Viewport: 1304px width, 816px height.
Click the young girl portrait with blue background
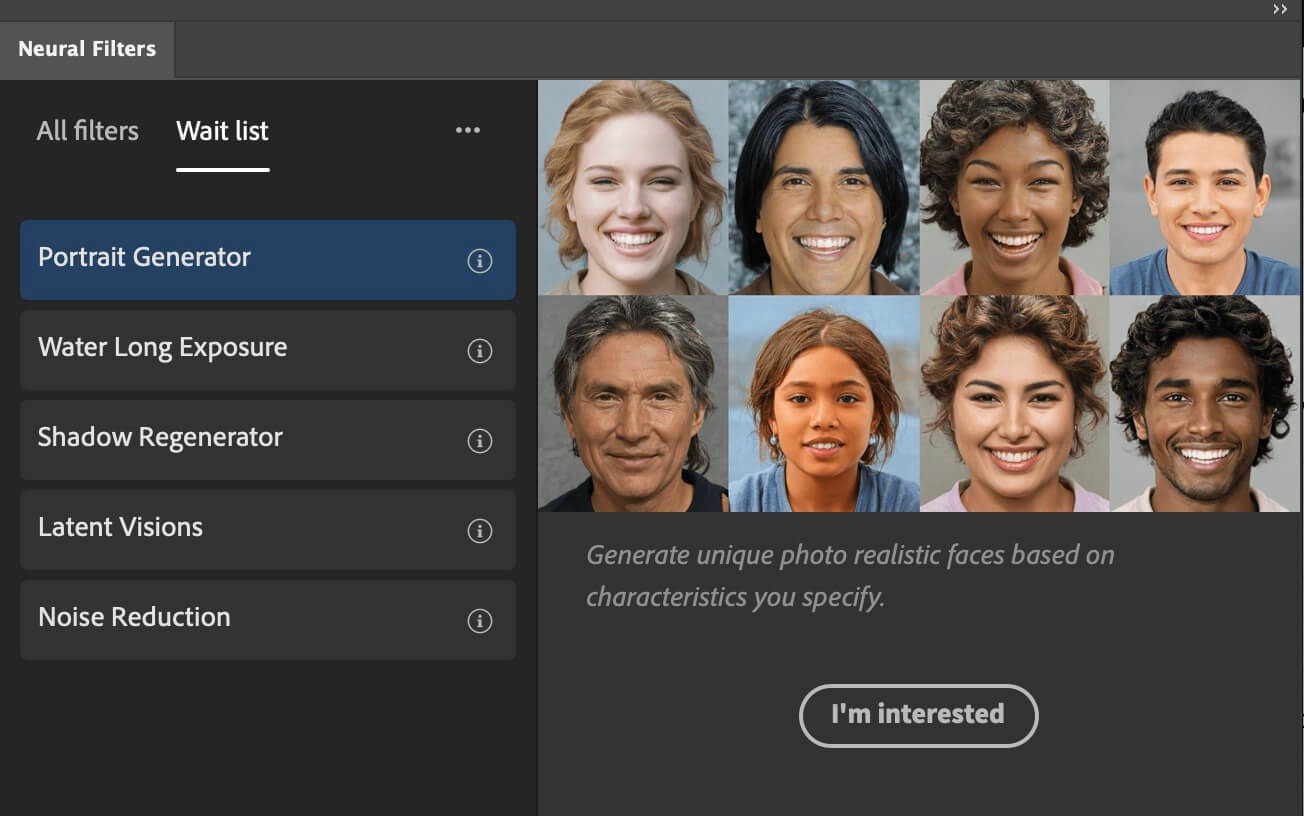click(824, 404)
